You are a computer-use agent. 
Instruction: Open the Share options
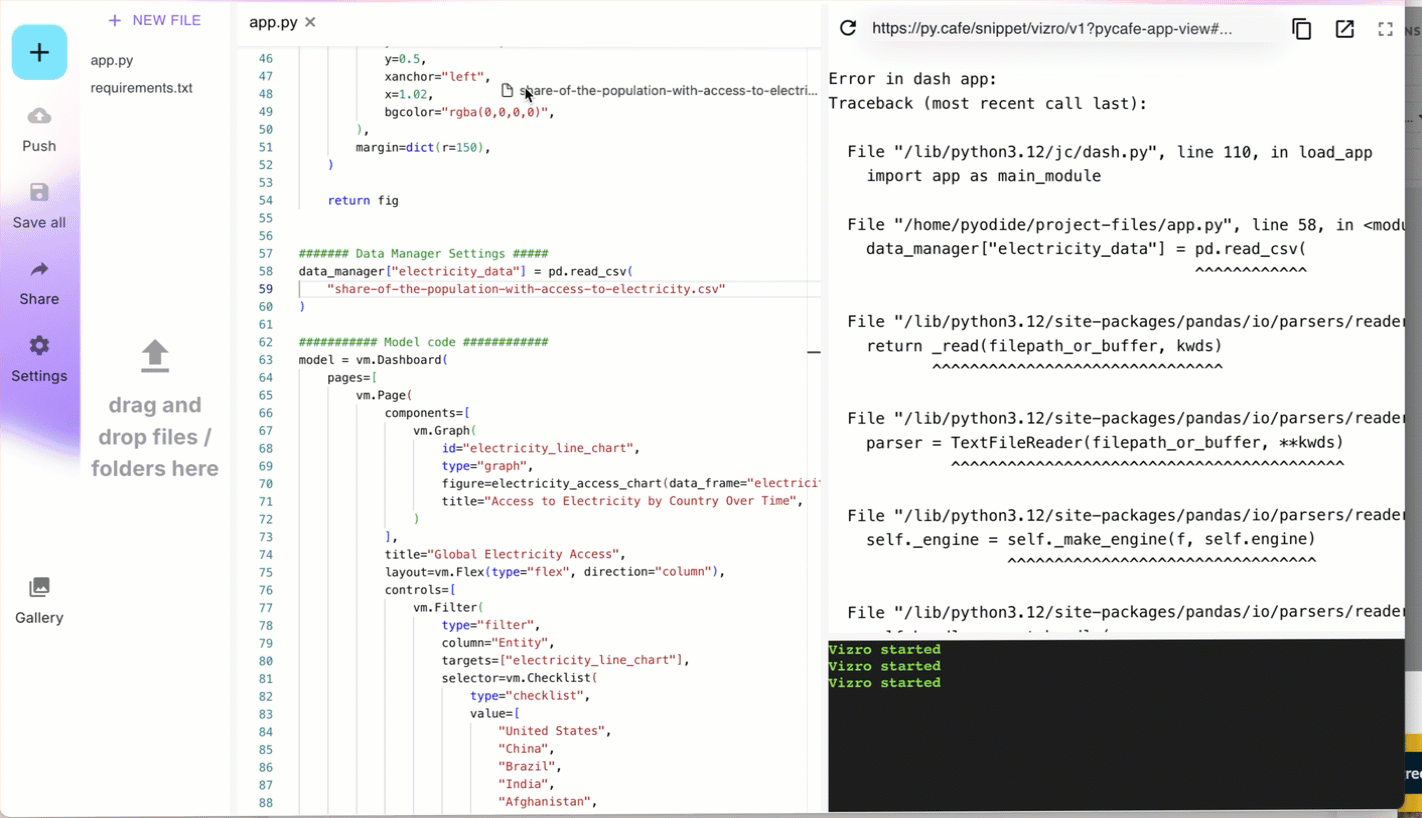click(x=39, y=283)
